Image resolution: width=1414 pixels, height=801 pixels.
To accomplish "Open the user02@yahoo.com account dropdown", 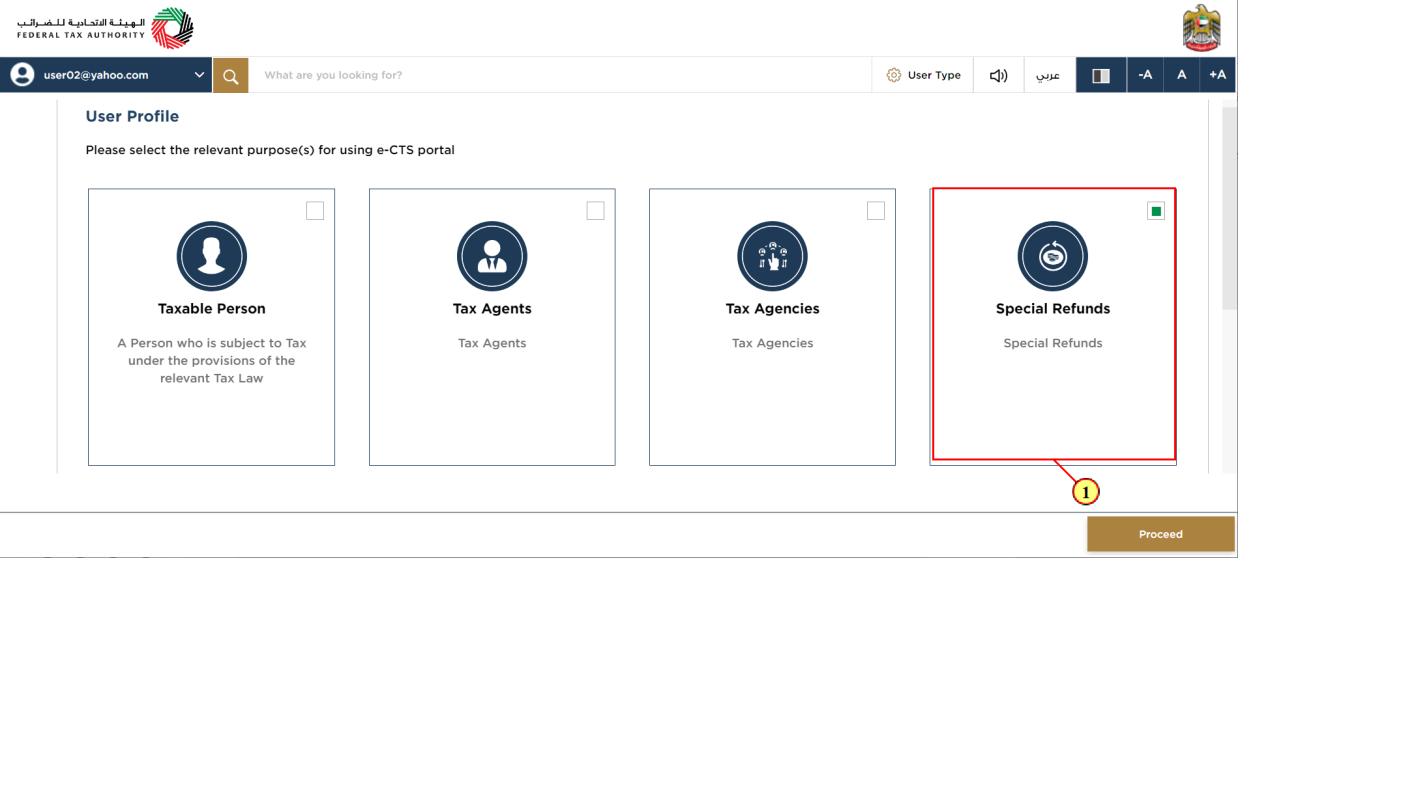I will point(106,75).
